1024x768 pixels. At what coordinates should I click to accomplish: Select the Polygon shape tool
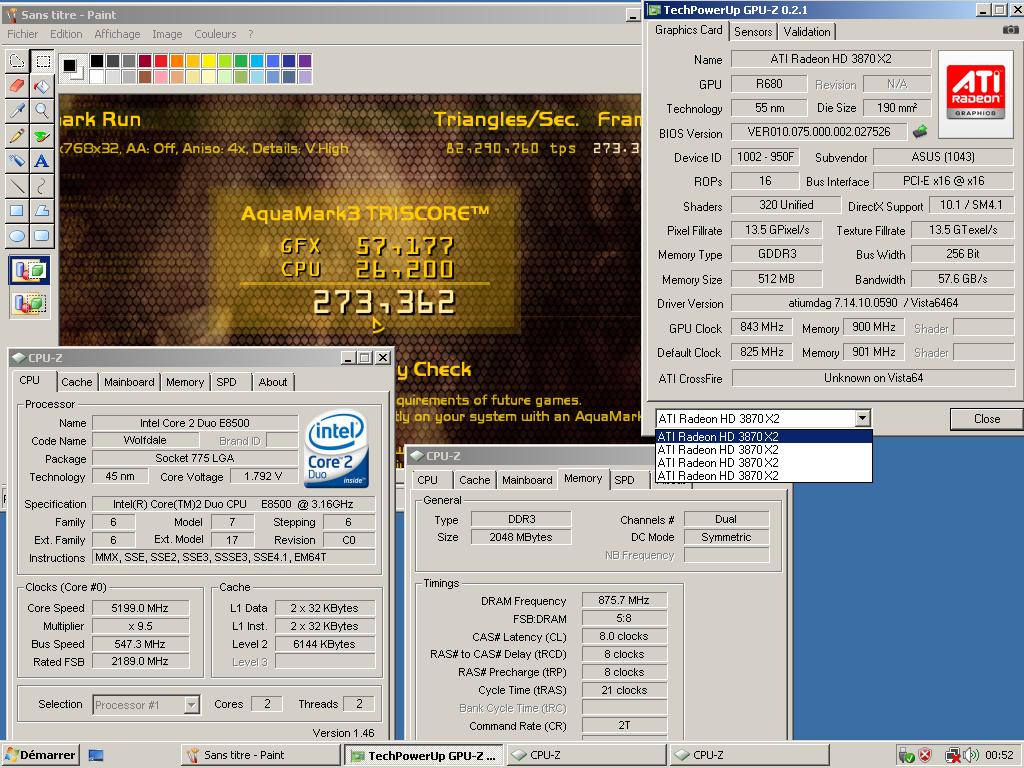click(x=42, y=210)
